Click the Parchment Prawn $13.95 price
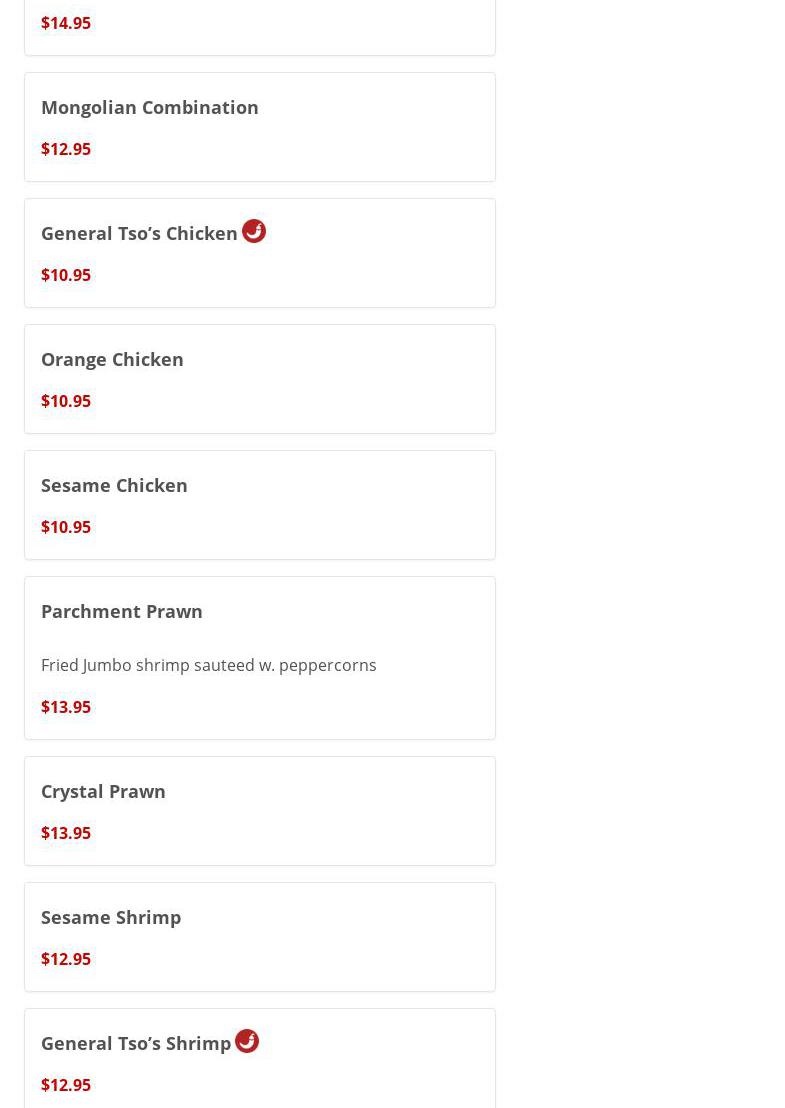The image size is (785, 1108). 66,707
